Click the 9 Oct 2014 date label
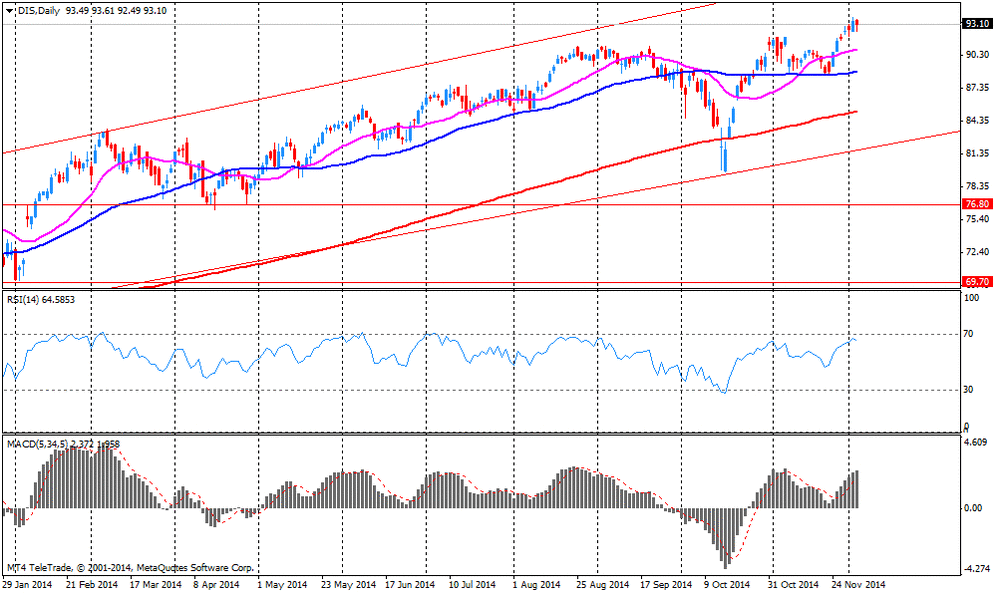This screenshot has width=1000, height=593. click(x=726, y=584)
